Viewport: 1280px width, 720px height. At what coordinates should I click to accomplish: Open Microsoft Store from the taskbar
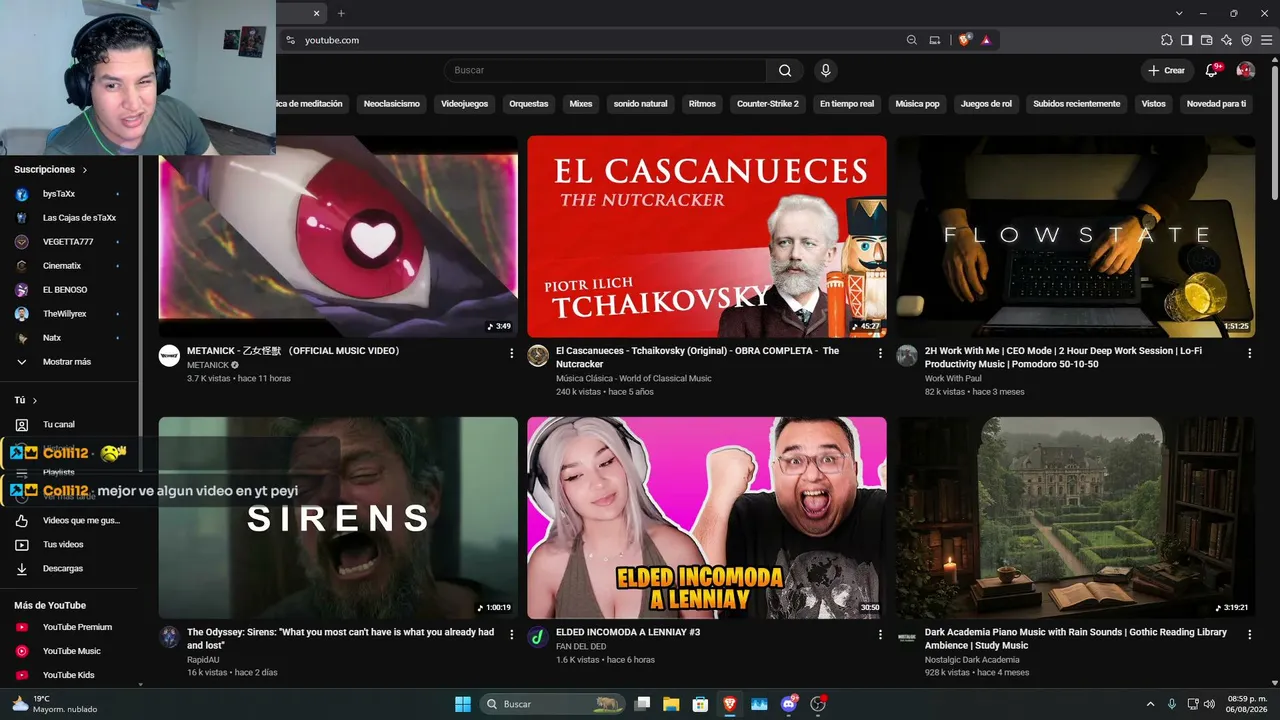(x=701, y=704)
